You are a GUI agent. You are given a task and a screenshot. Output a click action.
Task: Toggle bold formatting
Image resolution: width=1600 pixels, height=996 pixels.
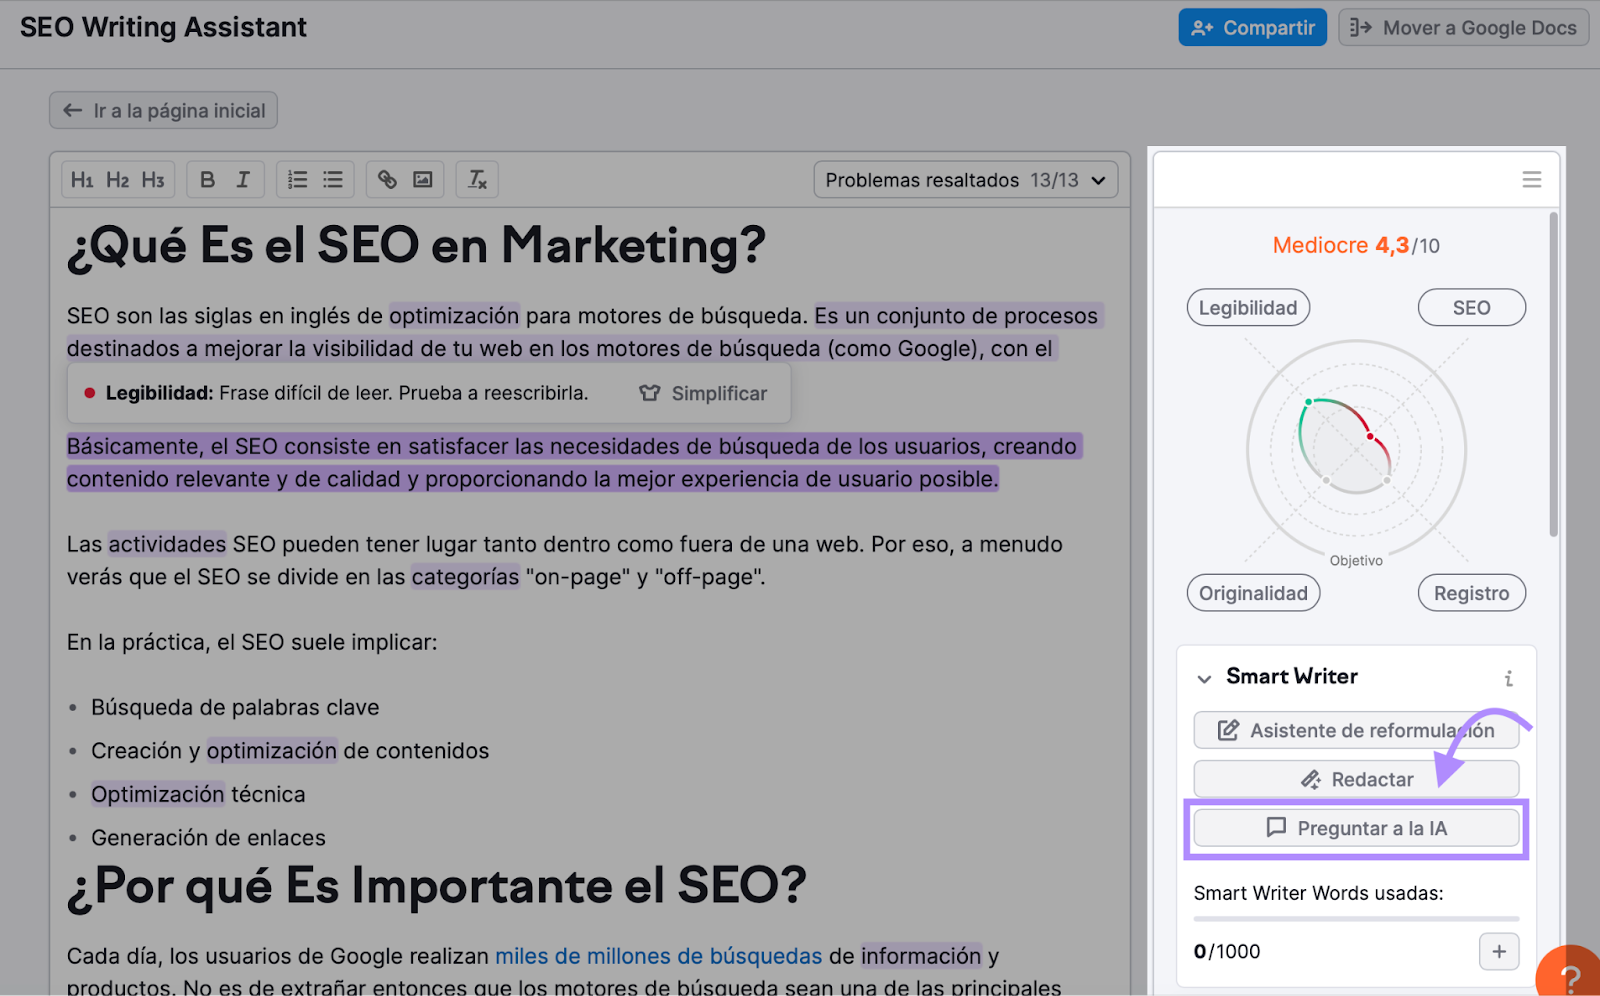pyautogui.click(x=207, y=179)
